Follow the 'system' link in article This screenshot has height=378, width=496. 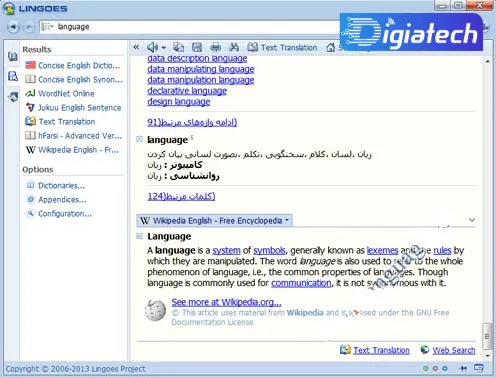226,250
